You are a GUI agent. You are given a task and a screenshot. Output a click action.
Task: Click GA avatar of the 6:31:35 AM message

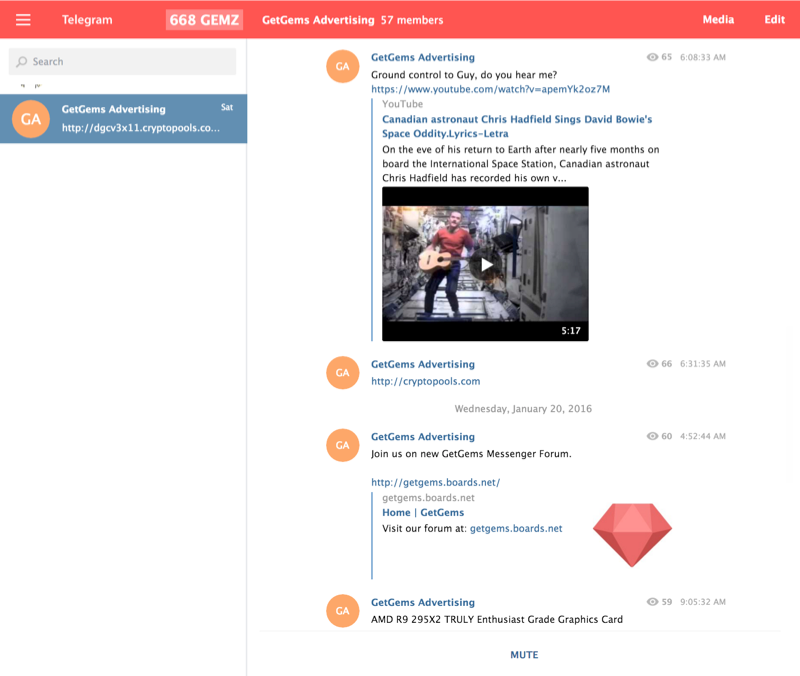click(342, 373)
